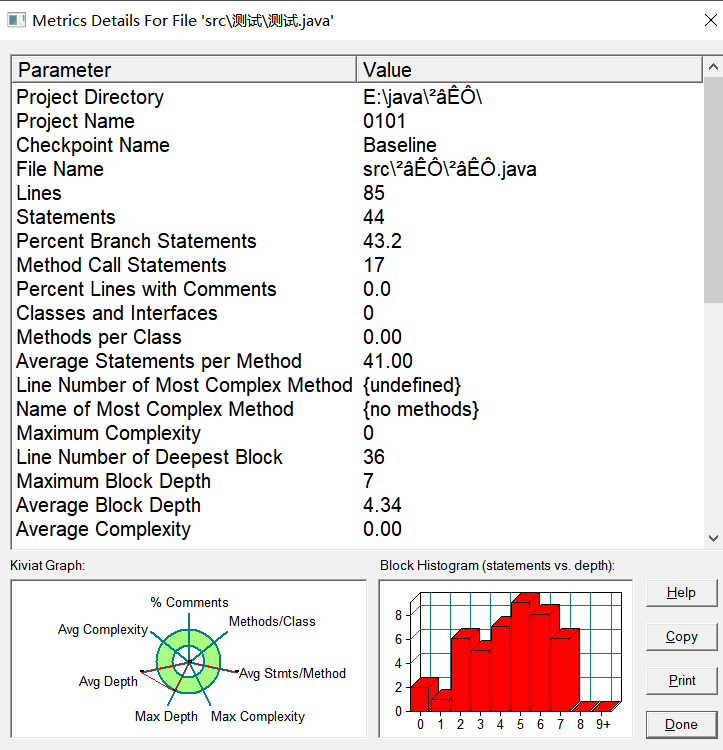Click the scrollbar down arrow
This screenshot has height=750, width=723.
[x=713, y=539]
